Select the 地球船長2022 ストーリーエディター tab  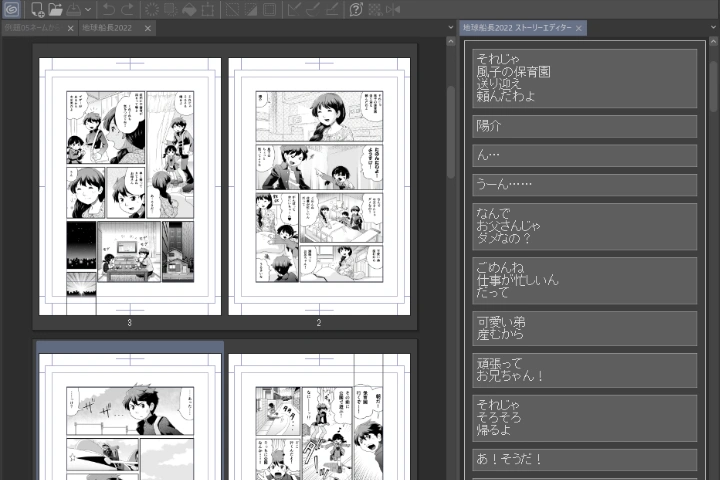point(517,28)
